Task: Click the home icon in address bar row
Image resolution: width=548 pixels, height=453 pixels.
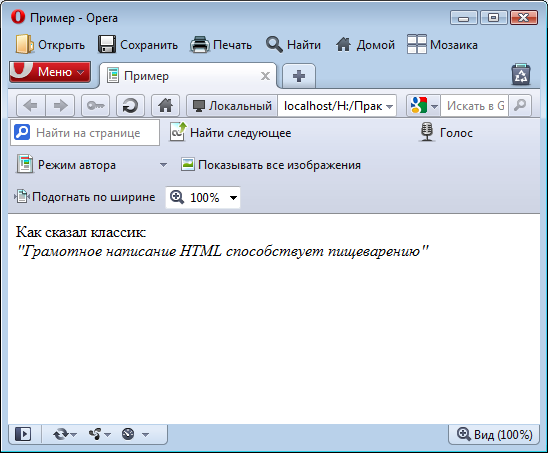Action: (165, 105)
